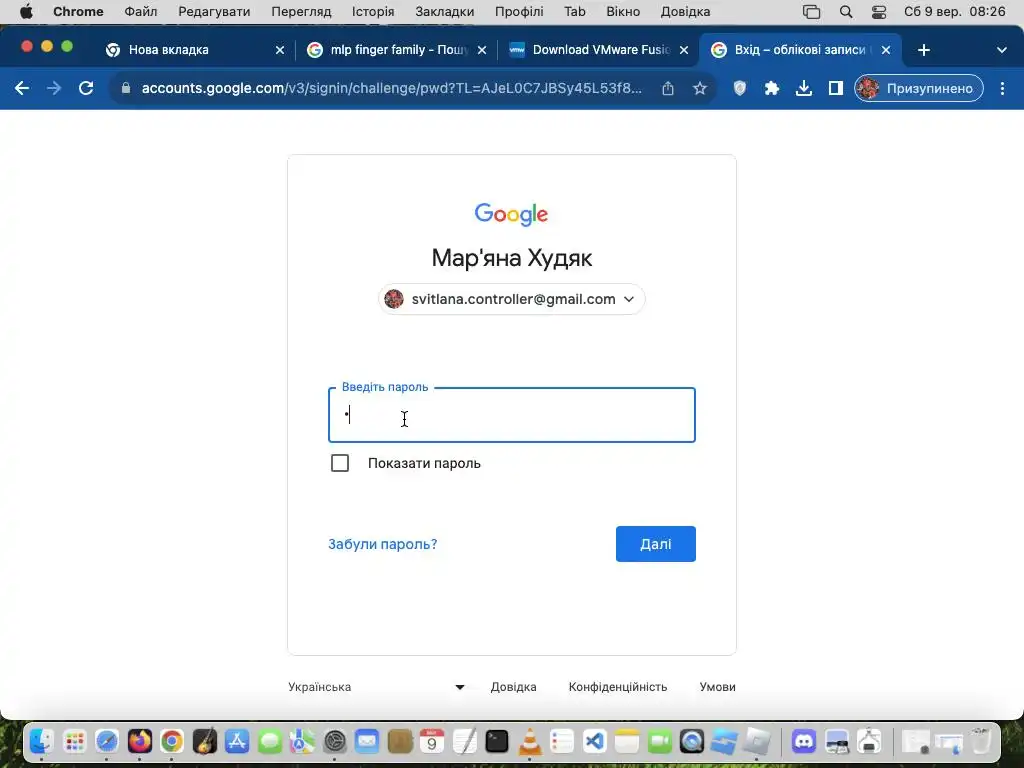
Task: Close the Download VMware Fusion tab
Action: tap(684, 50)
